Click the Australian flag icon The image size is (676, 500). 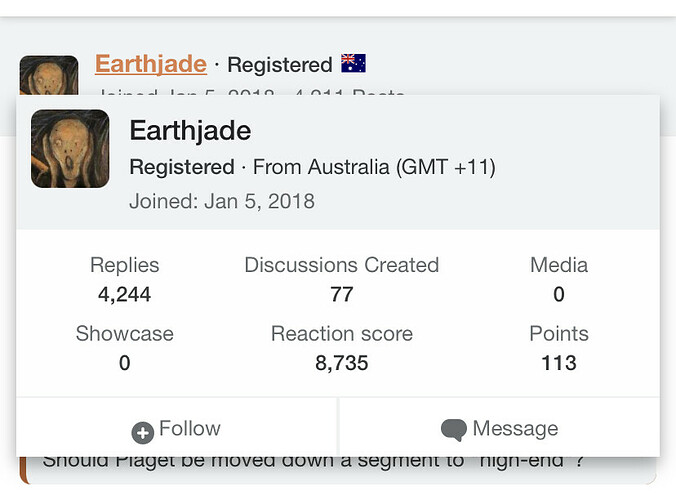point(353,64)
